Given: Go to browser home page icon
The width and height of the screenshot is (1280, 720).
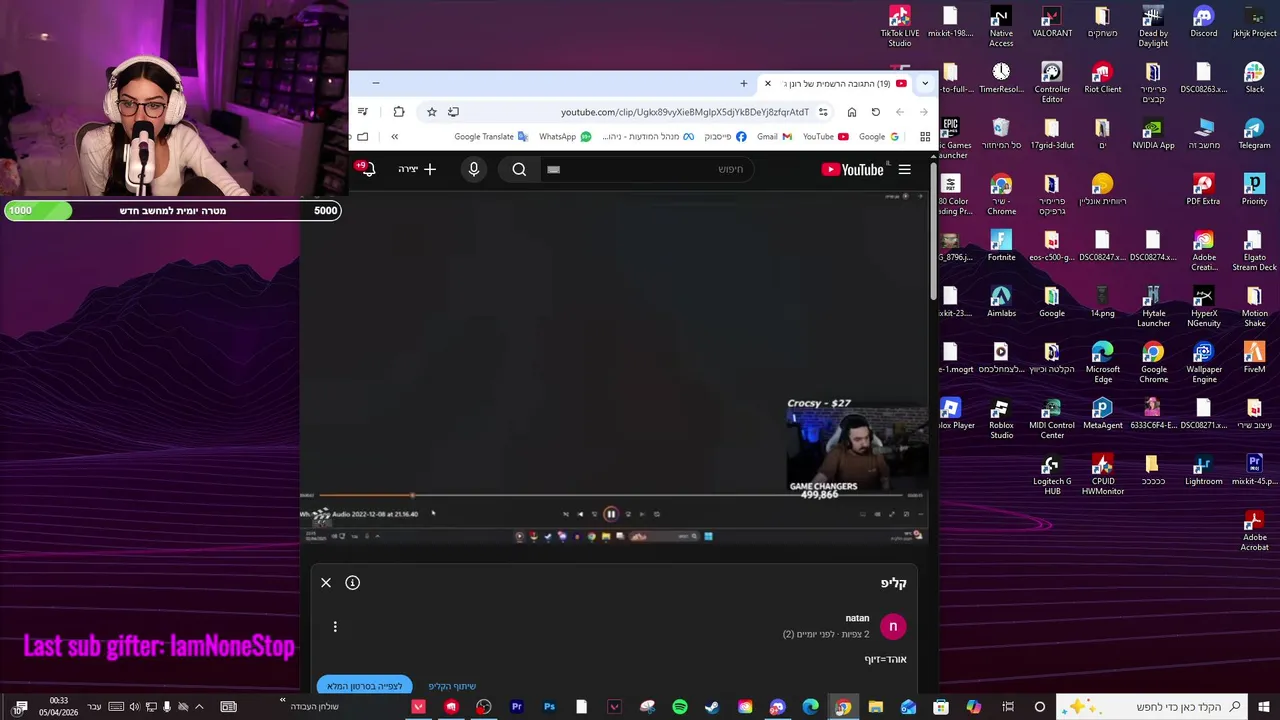Looking at the screenshot, I should pos(851,112).
